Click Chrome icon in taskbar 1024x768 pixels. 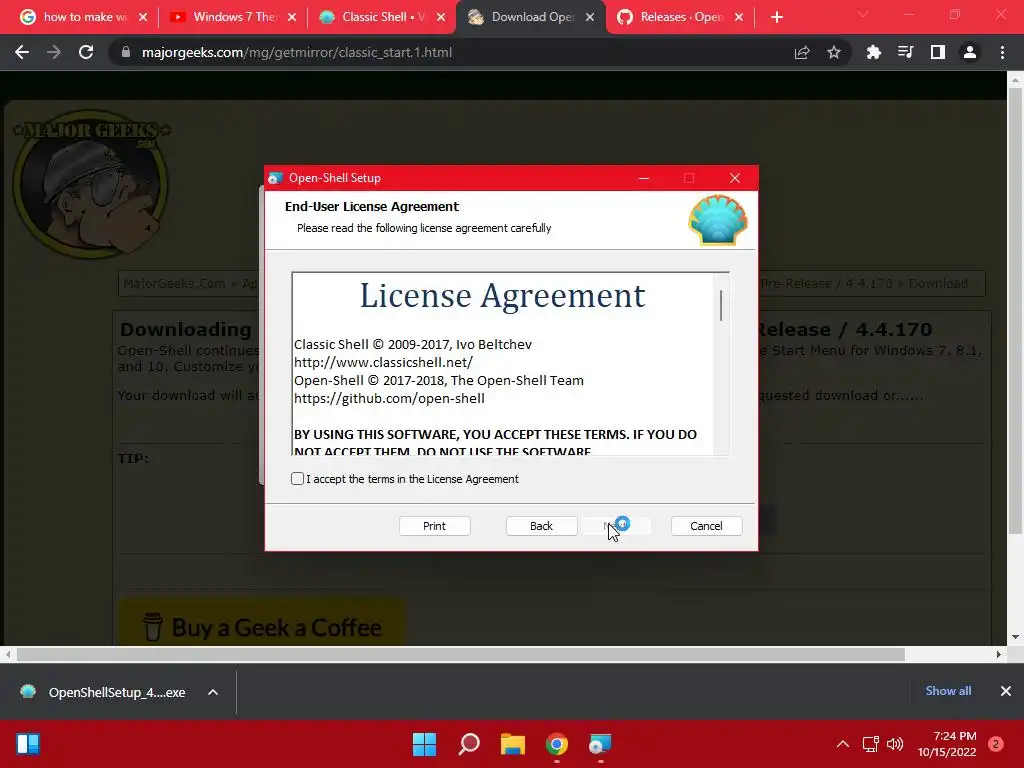tap(556, 744)
